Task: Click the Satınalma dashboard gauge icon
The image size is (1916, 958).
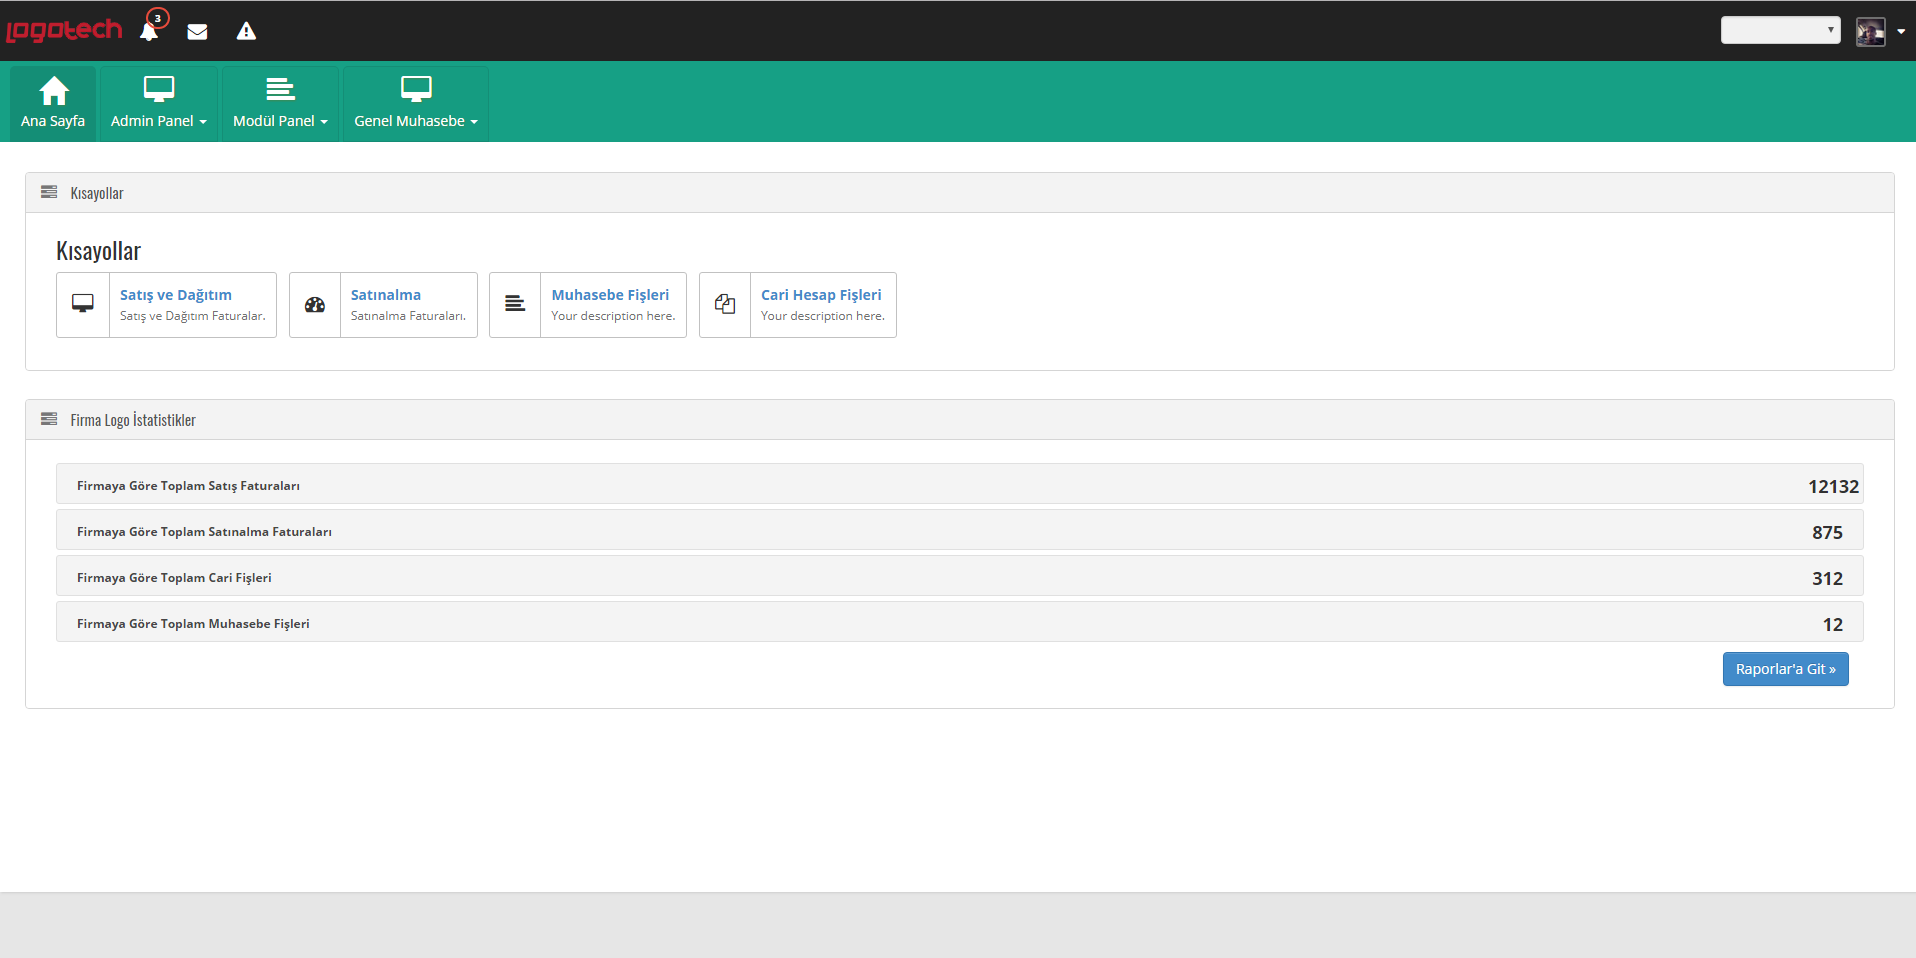Action: pos(315,305)
